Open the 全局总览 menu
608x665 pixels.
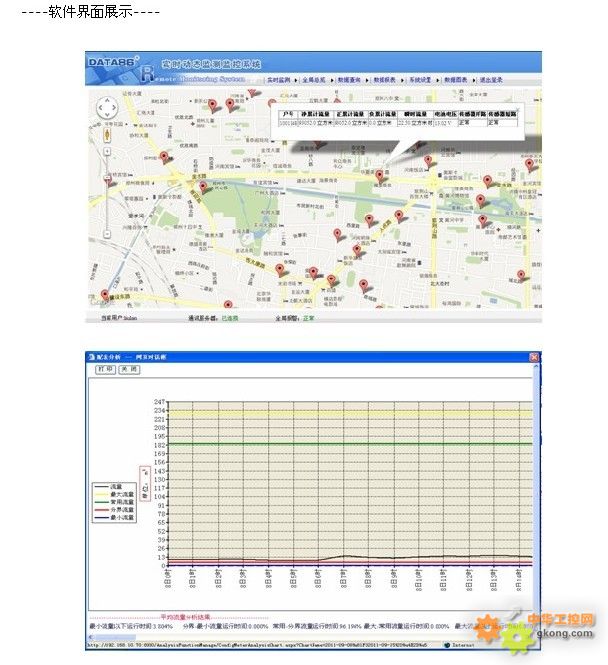click(318, 78)
